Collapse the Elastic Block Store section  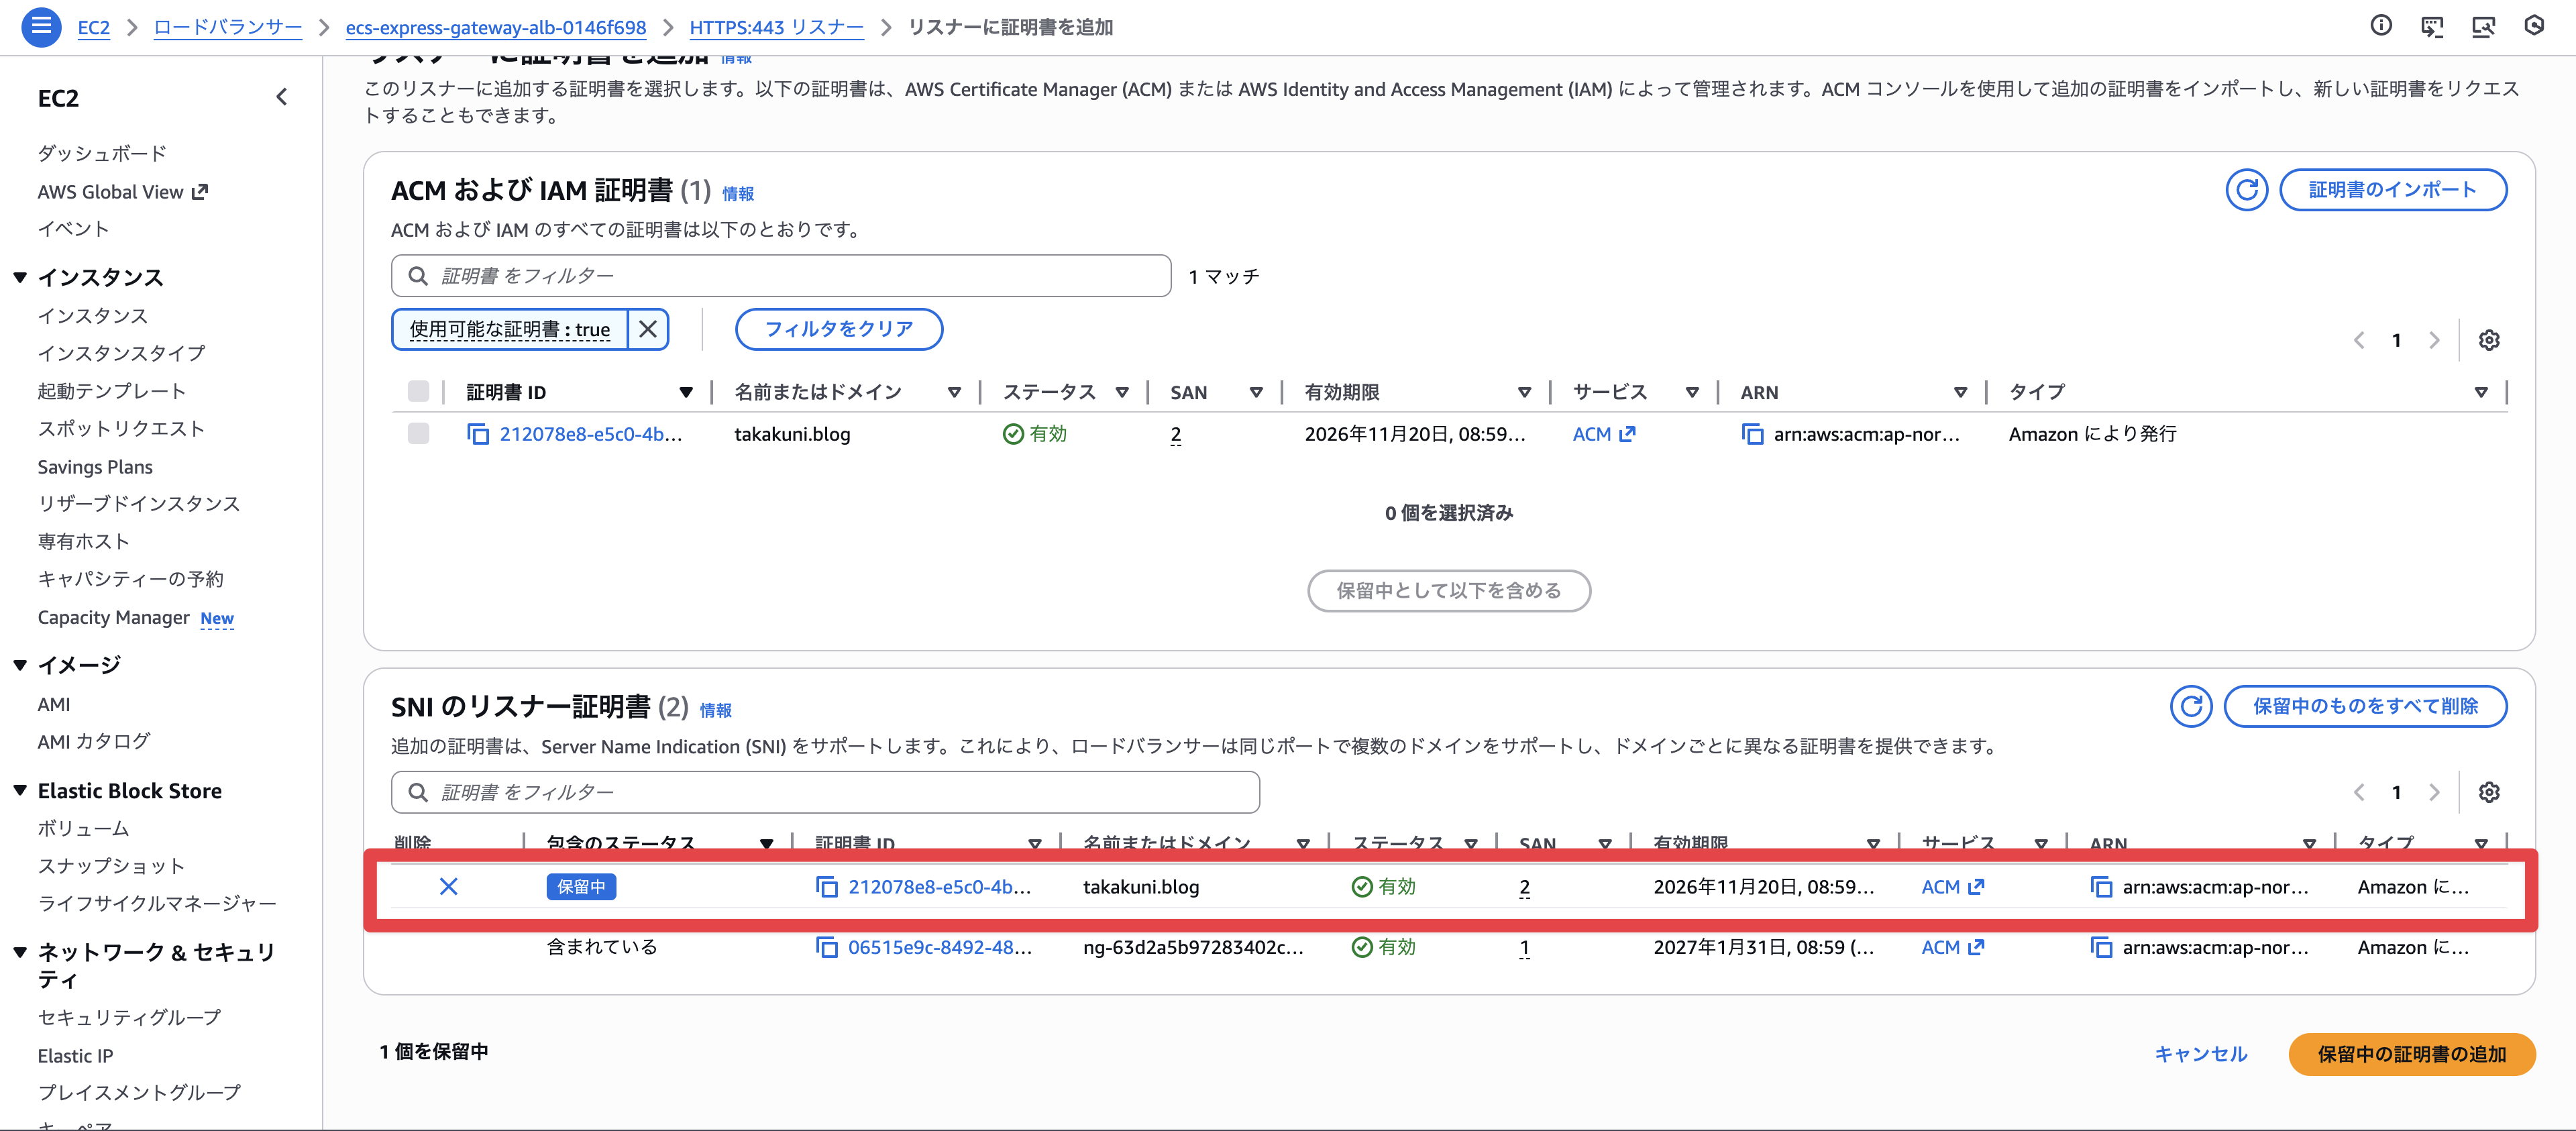[x=20, y=791]
